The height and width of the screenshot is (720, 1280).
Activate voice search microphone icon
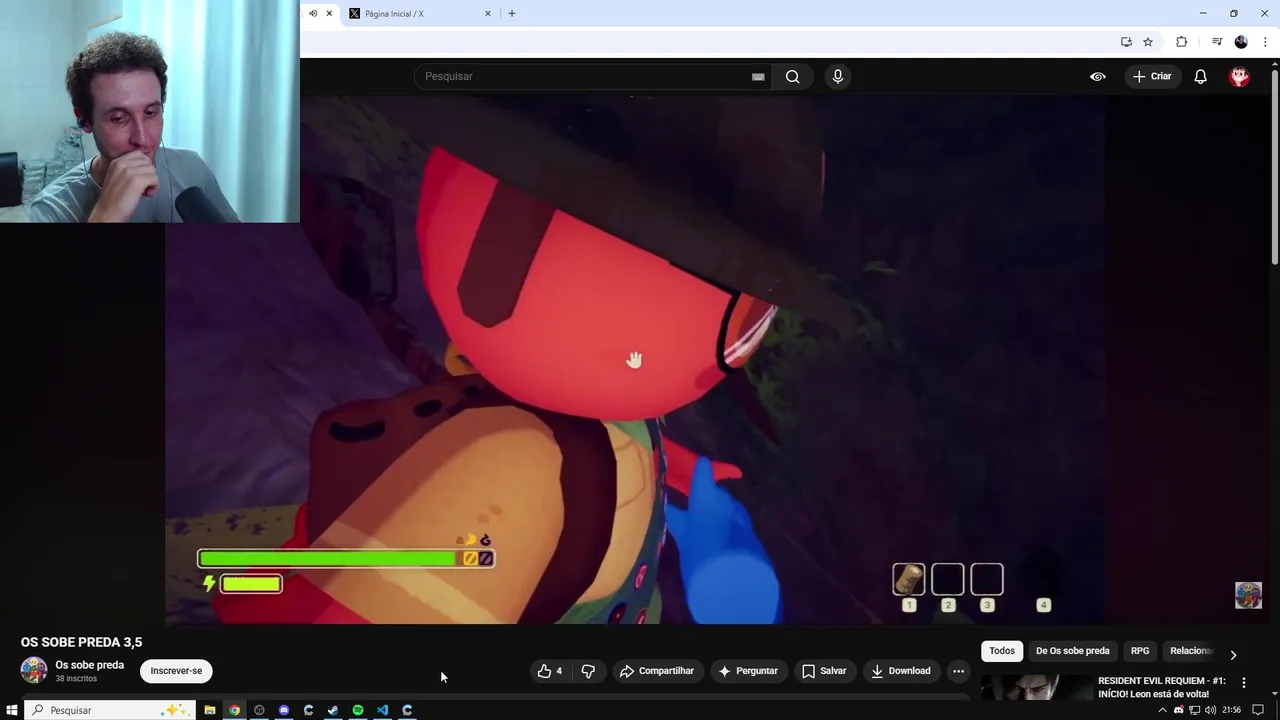click(838, 76)
